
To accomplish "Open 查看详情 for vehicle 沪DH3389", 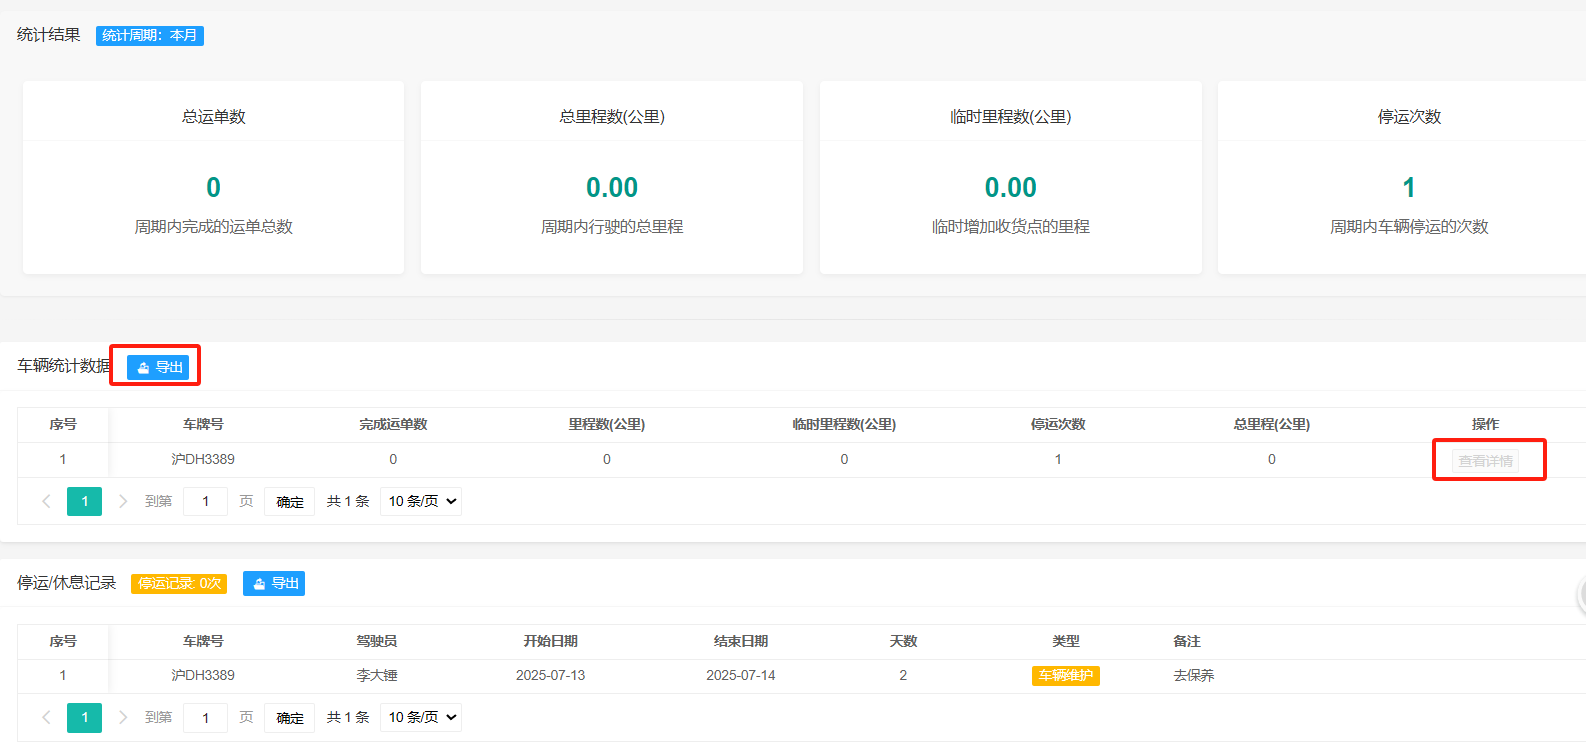I will pyautogui.click(x=1485, y=460).
